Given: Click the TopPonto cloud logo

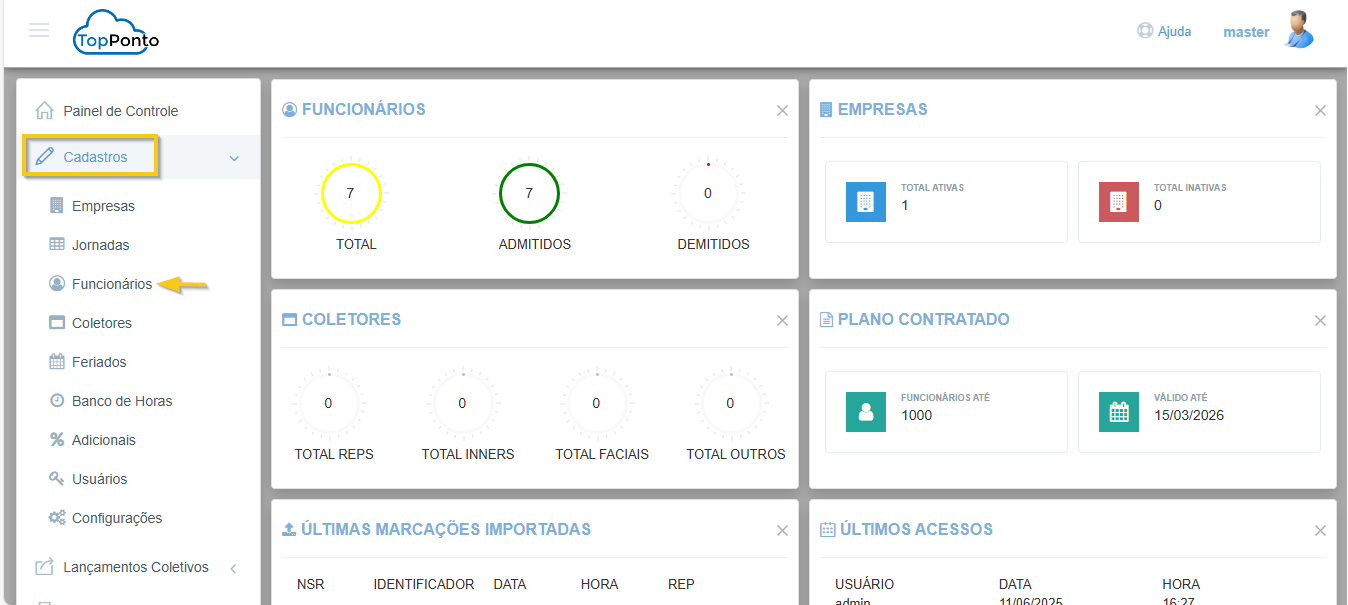Looking at the screenshot, I should [116, 33].
